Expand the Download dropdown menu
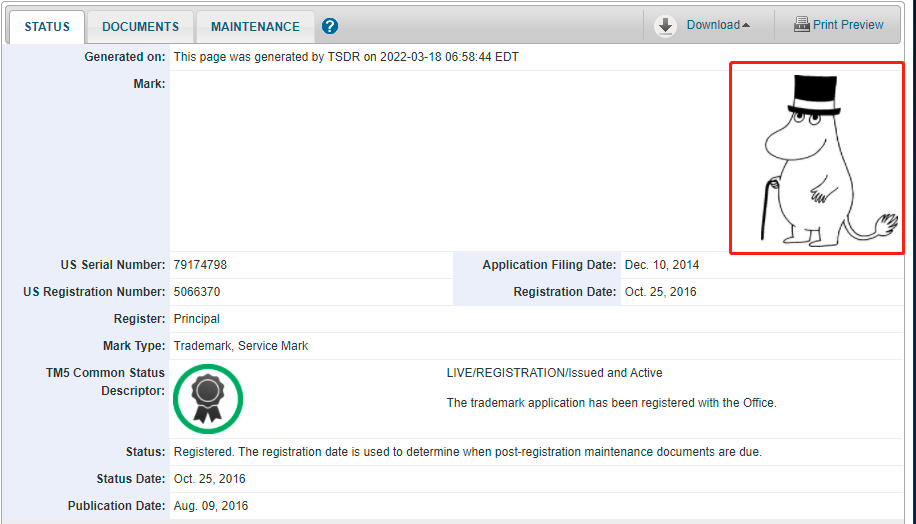Image resolution: width=916 pixels, height=524 pixels. click(x=718, y=25)
